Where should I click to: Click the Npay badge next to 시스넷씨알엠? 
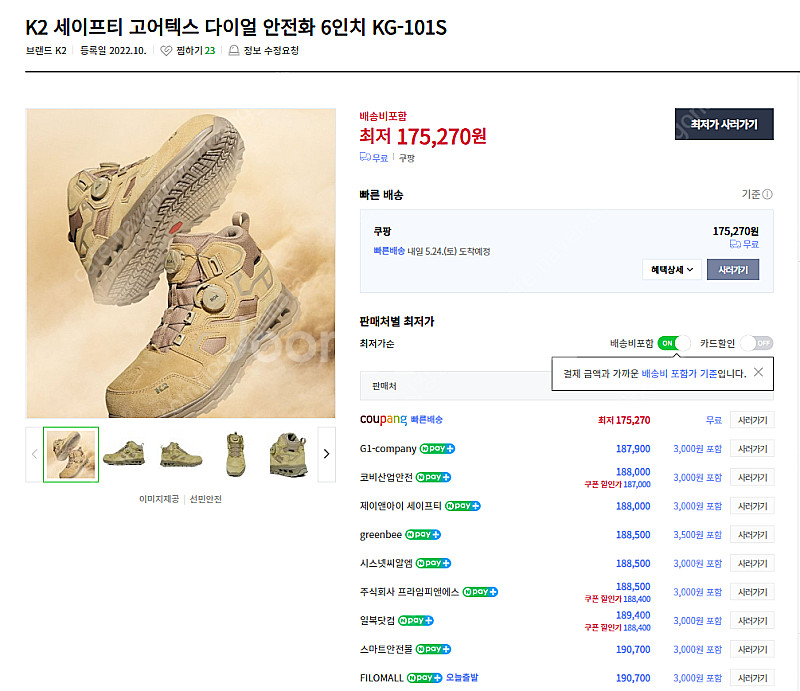pos(433,563)
